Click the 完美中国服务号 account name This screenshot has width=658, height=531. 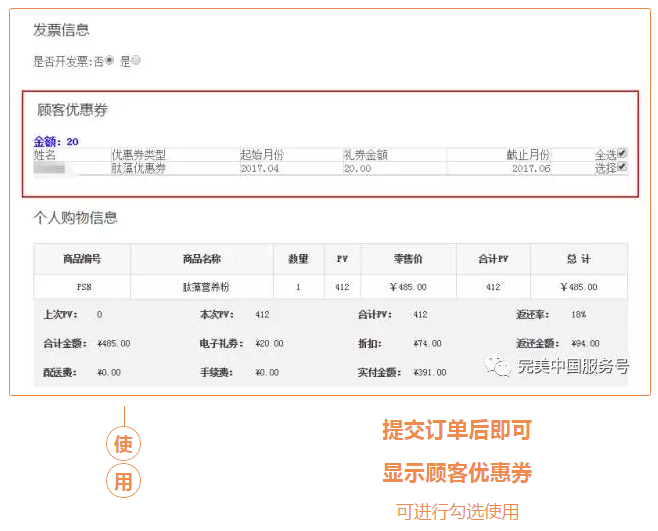click(x=572, y=367)
